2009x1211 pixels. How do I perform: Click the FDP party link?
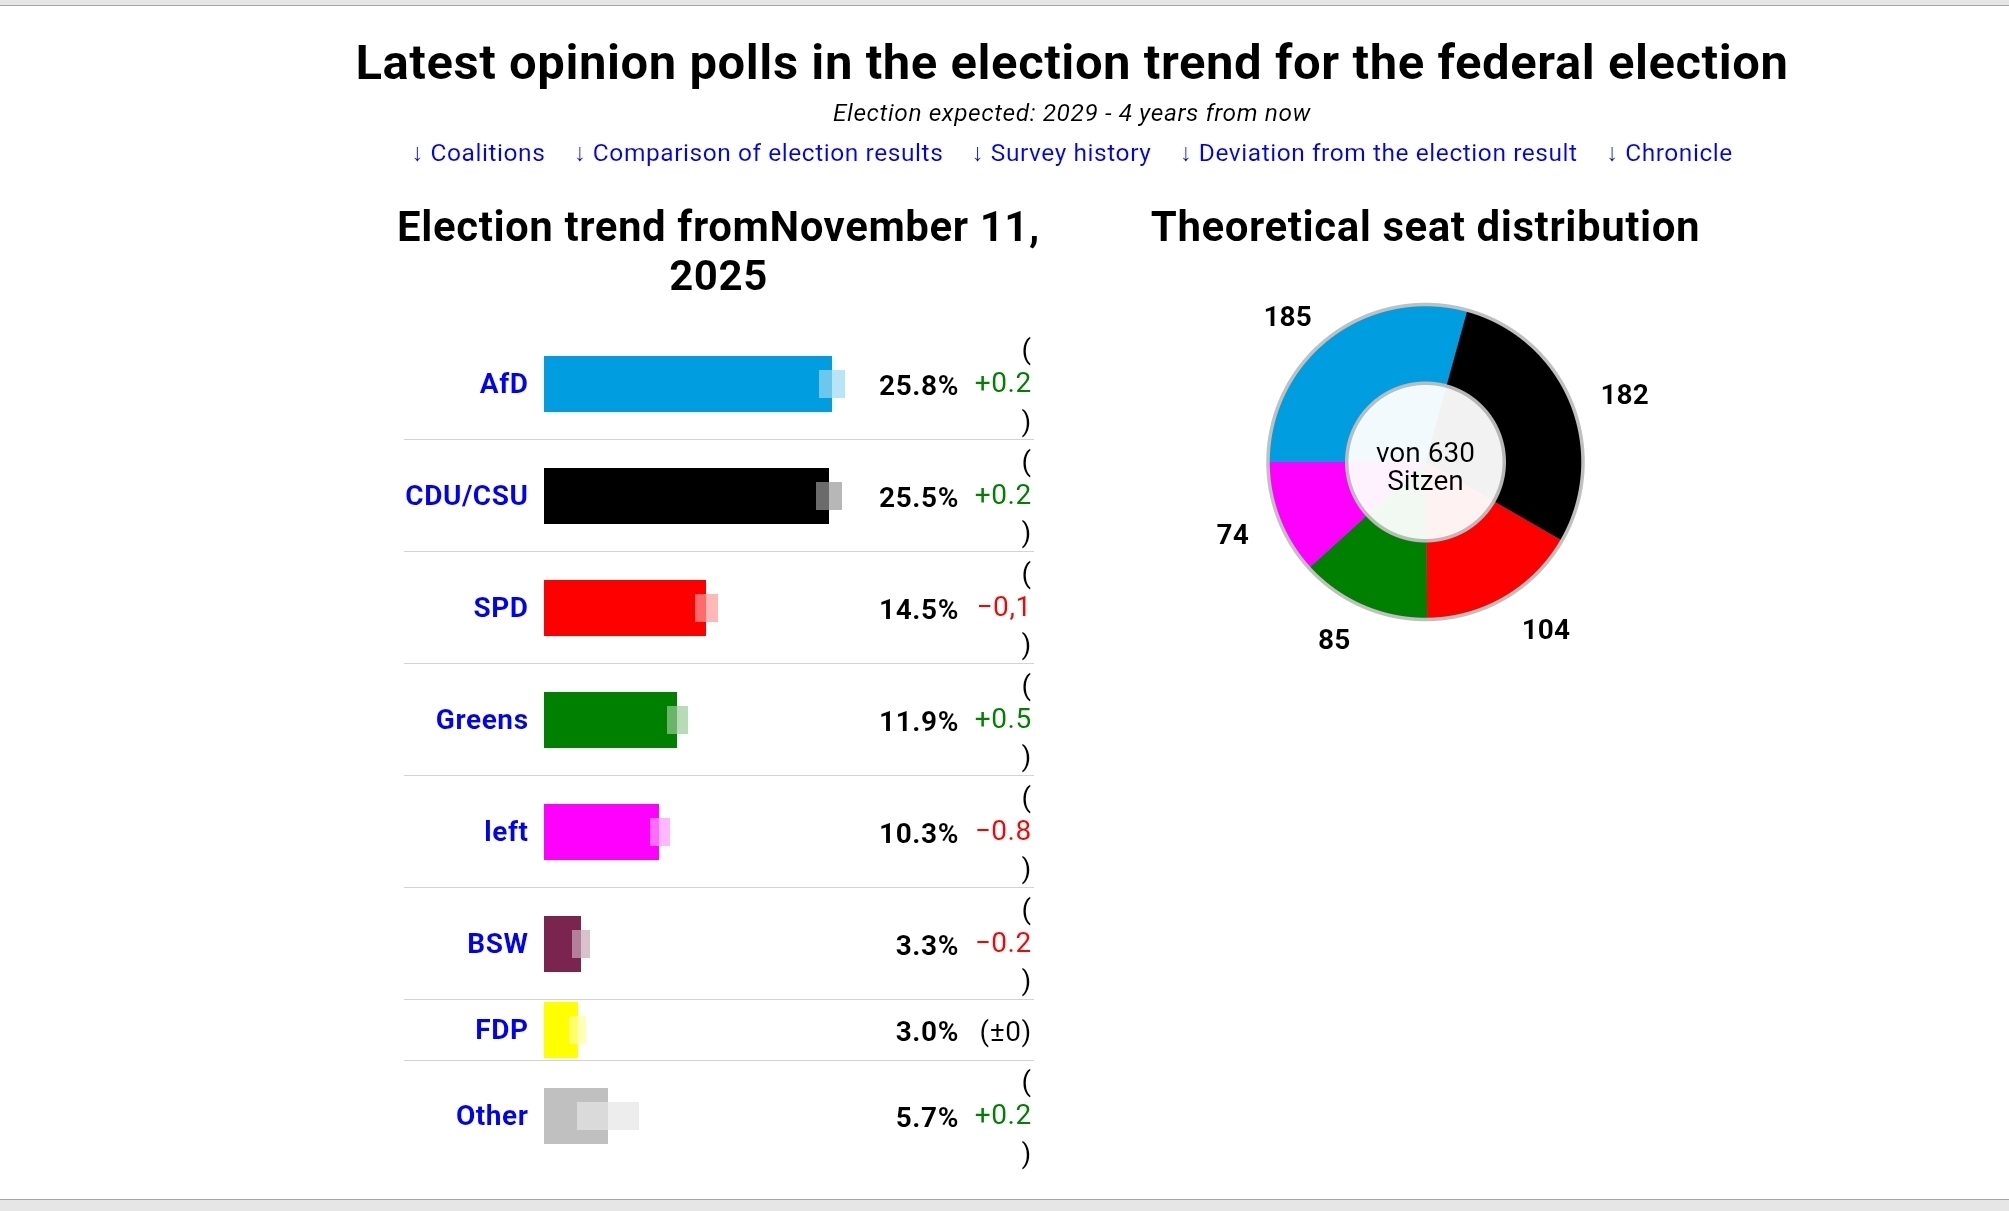click(x=501, y=1029)
